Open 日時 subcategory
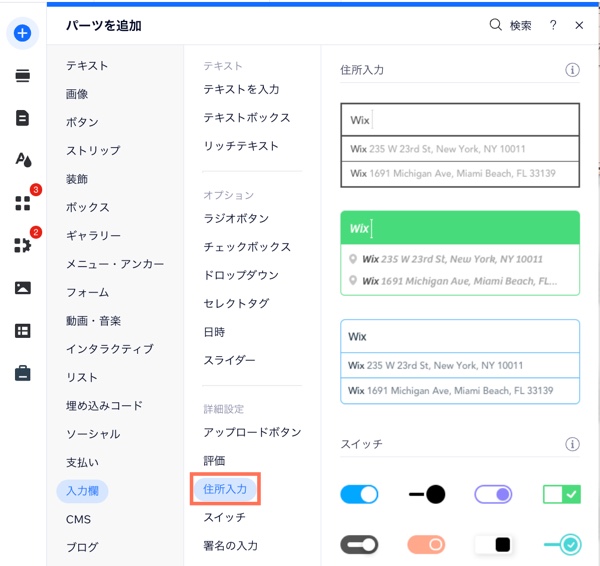The image size is (600, 566). pos(214,332)
